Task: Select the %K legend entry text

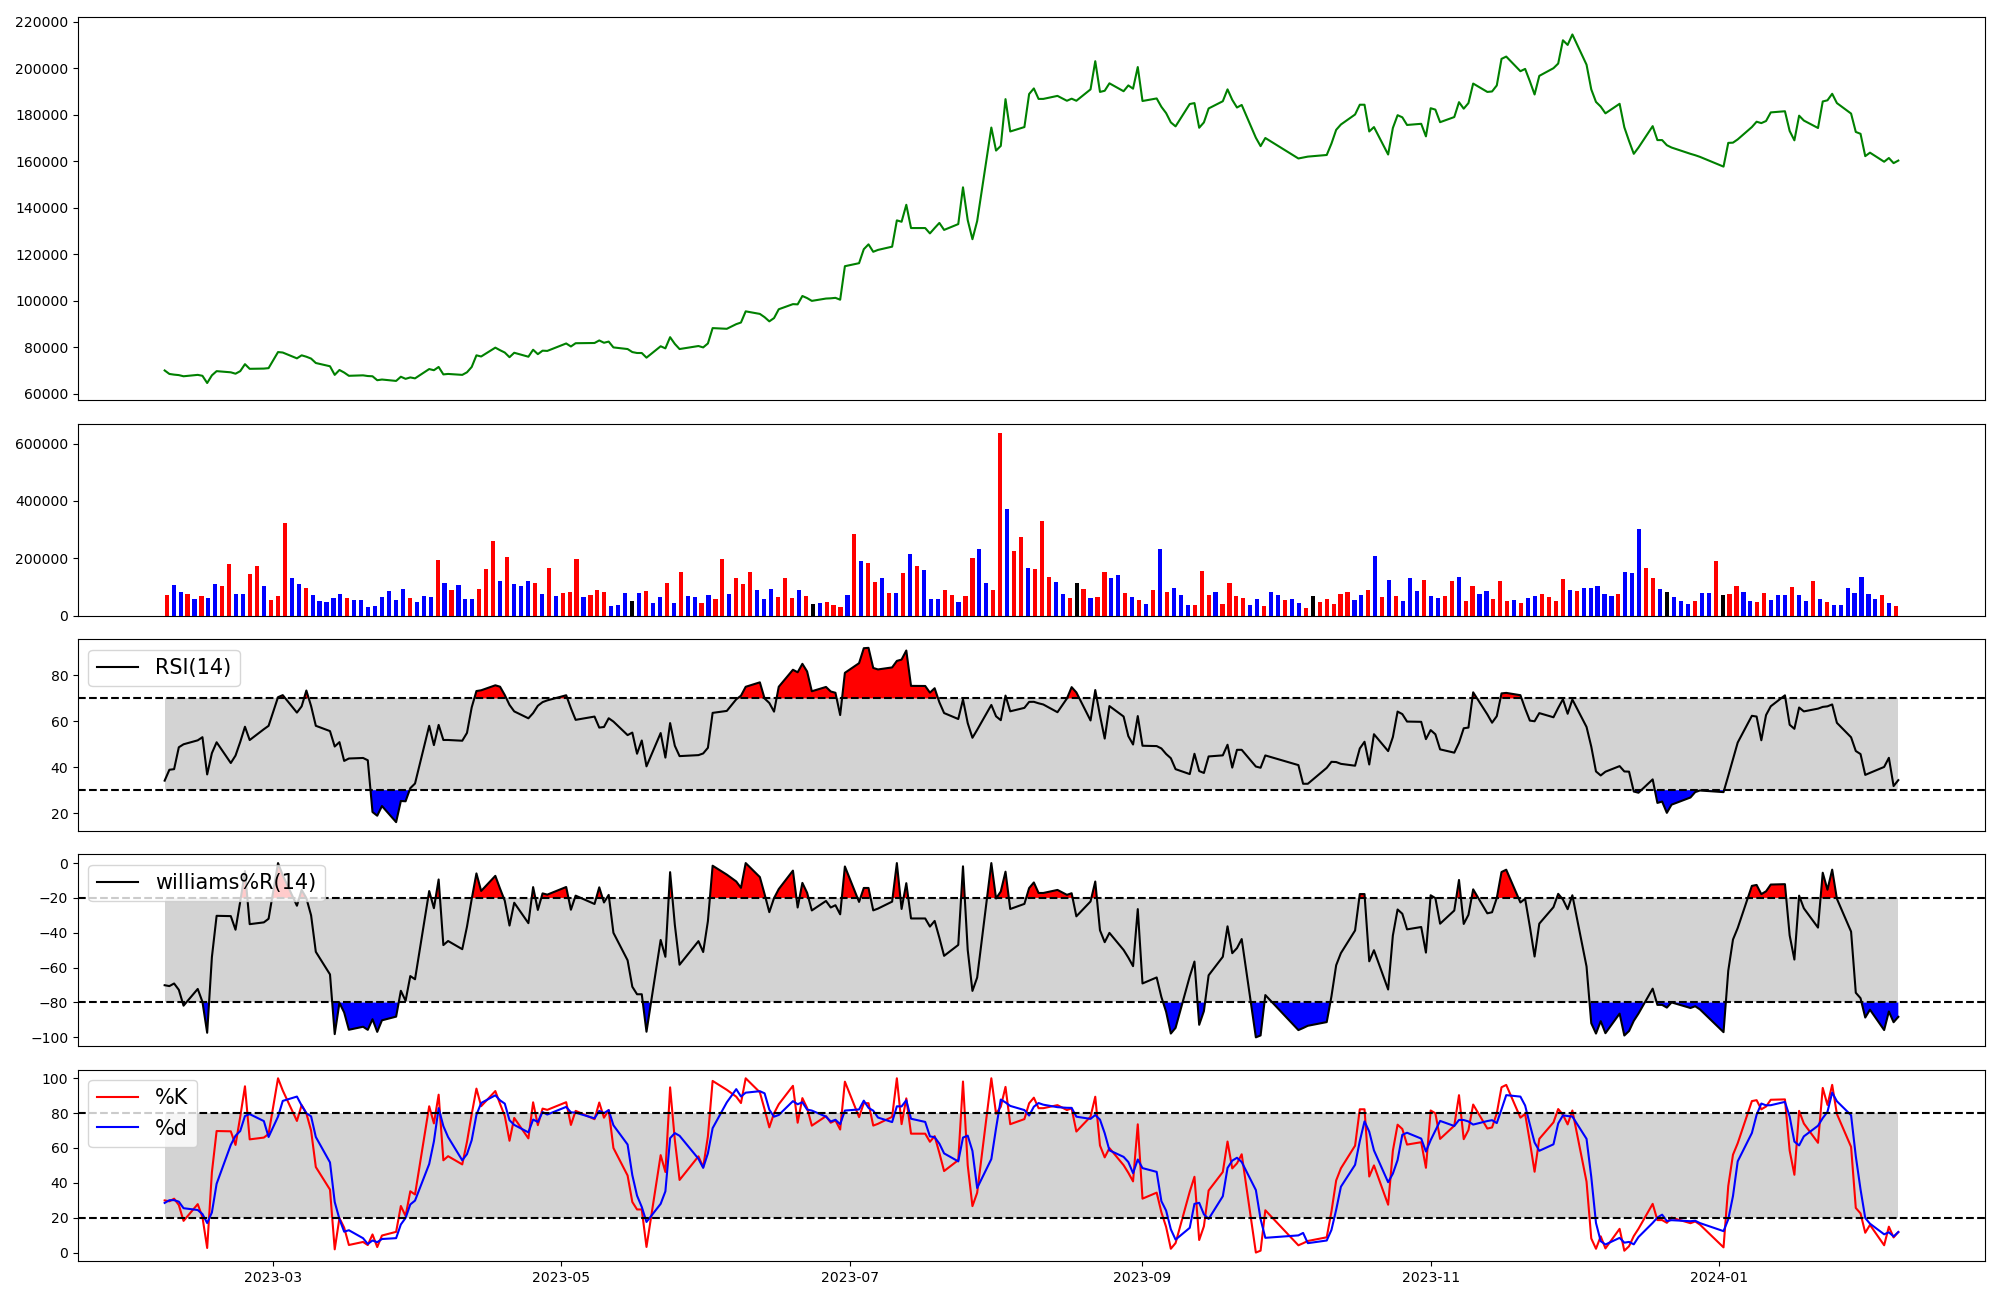Action: (171, 1097)
